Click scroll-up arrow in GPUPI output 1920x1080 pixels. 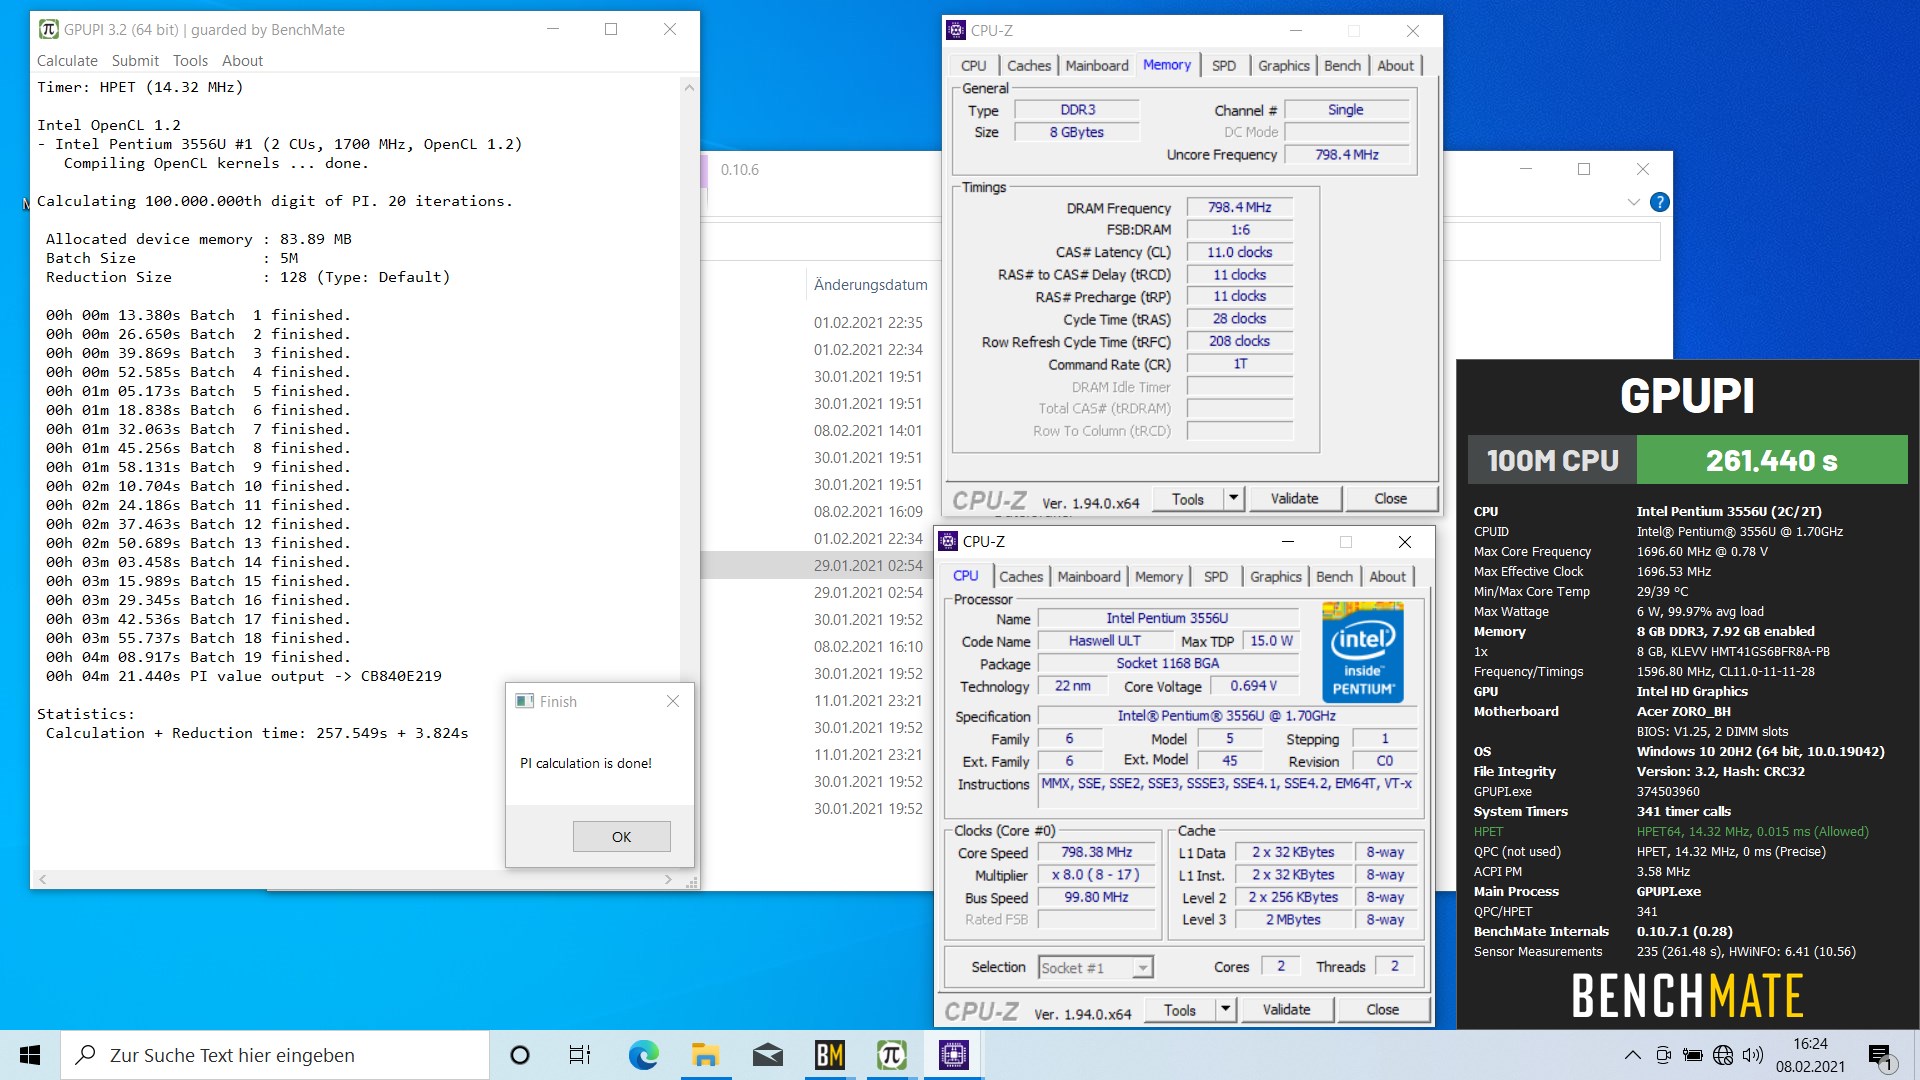[x=689, y=88]
